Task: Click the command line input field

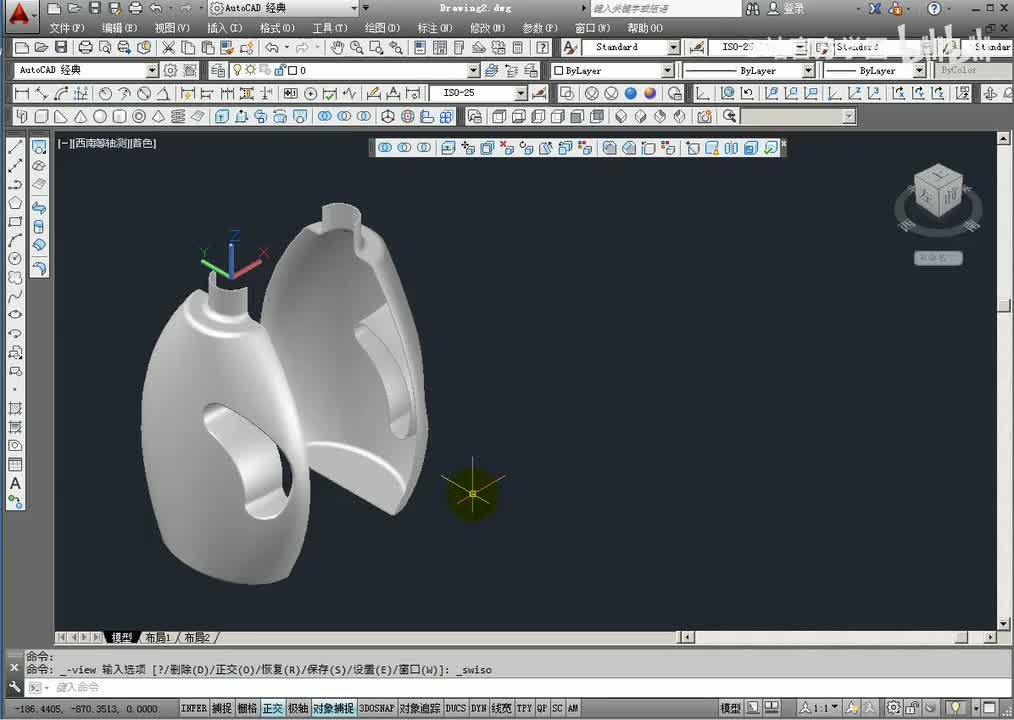Action: tap(517, 687)
